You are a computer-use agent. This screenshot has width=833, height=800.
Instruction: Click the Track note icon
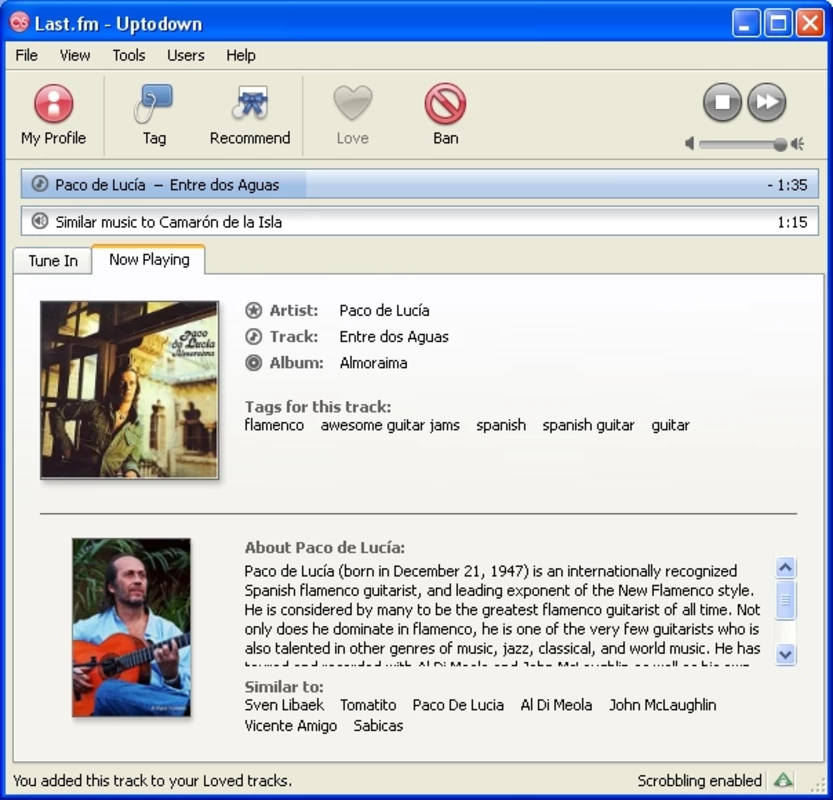[x=253, y=336]
